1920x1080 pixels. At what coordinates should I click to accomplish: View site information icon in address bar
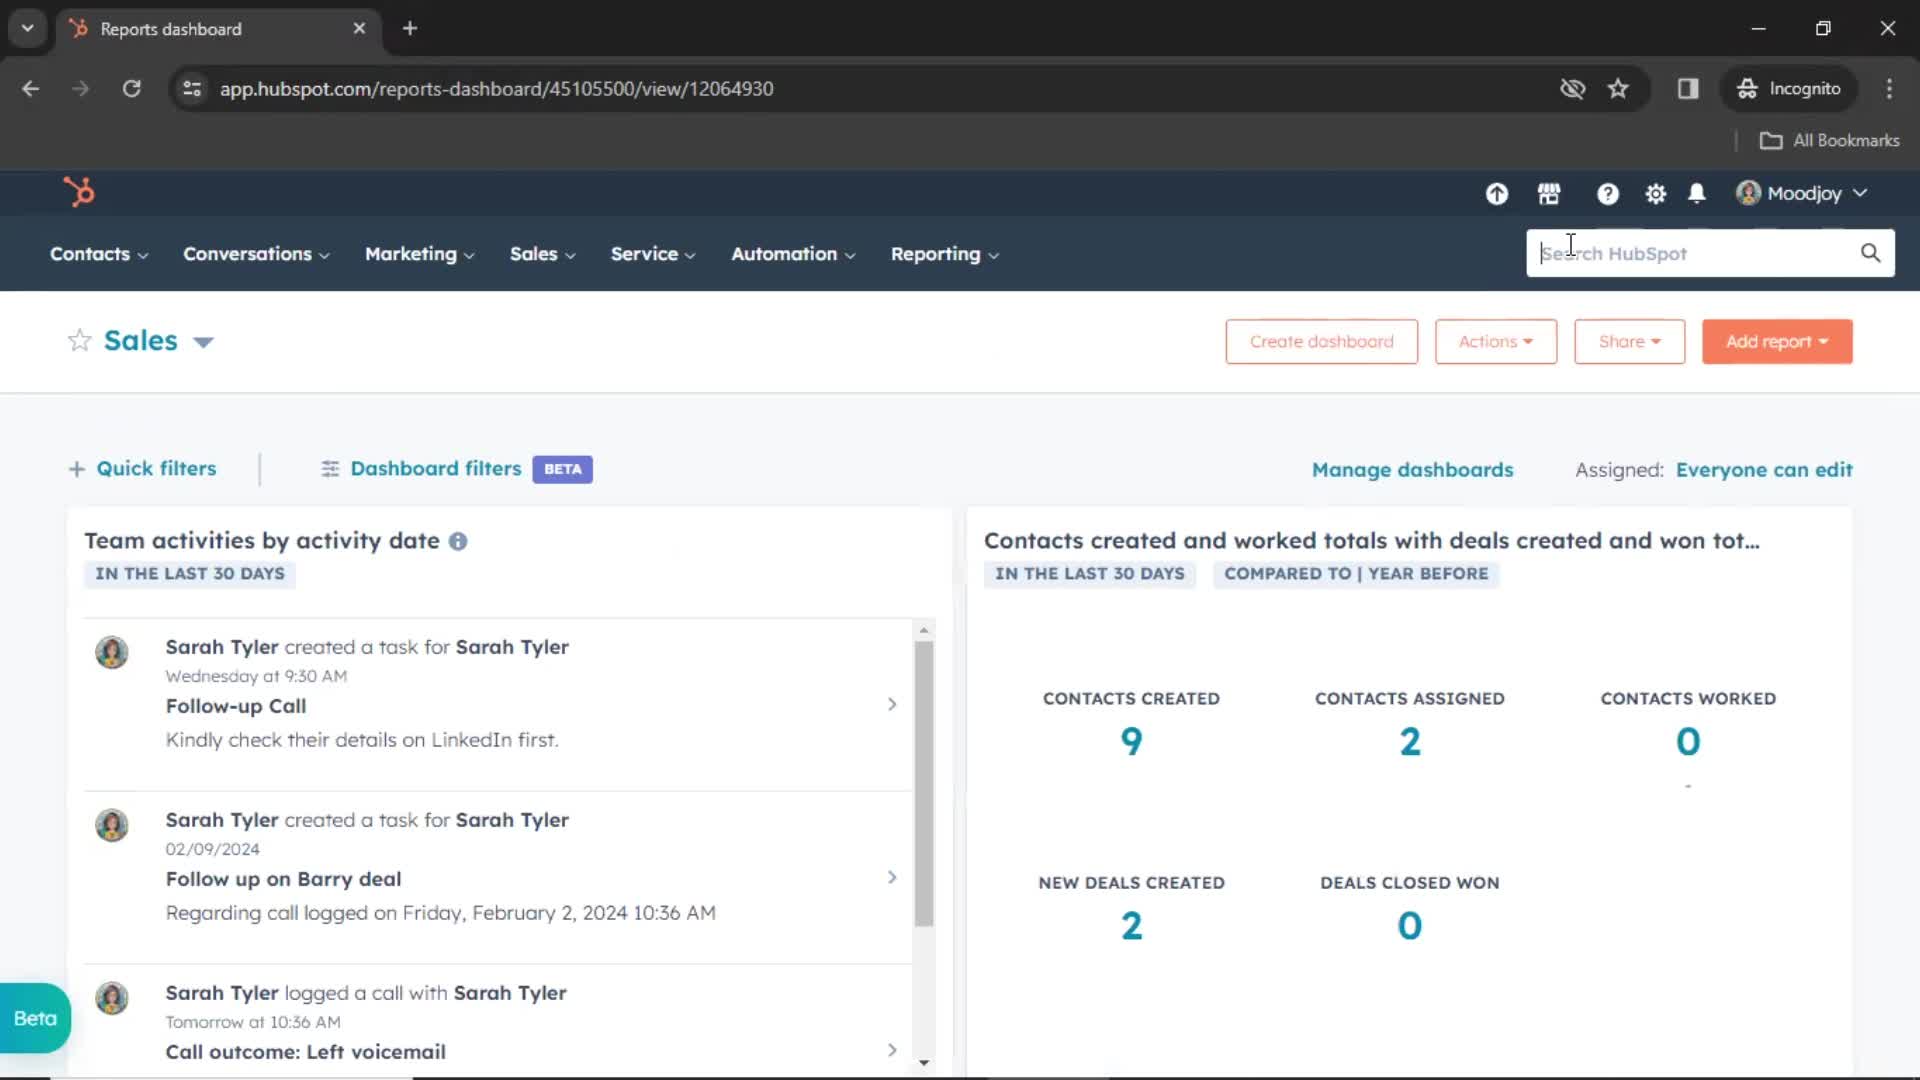[192, 88]
